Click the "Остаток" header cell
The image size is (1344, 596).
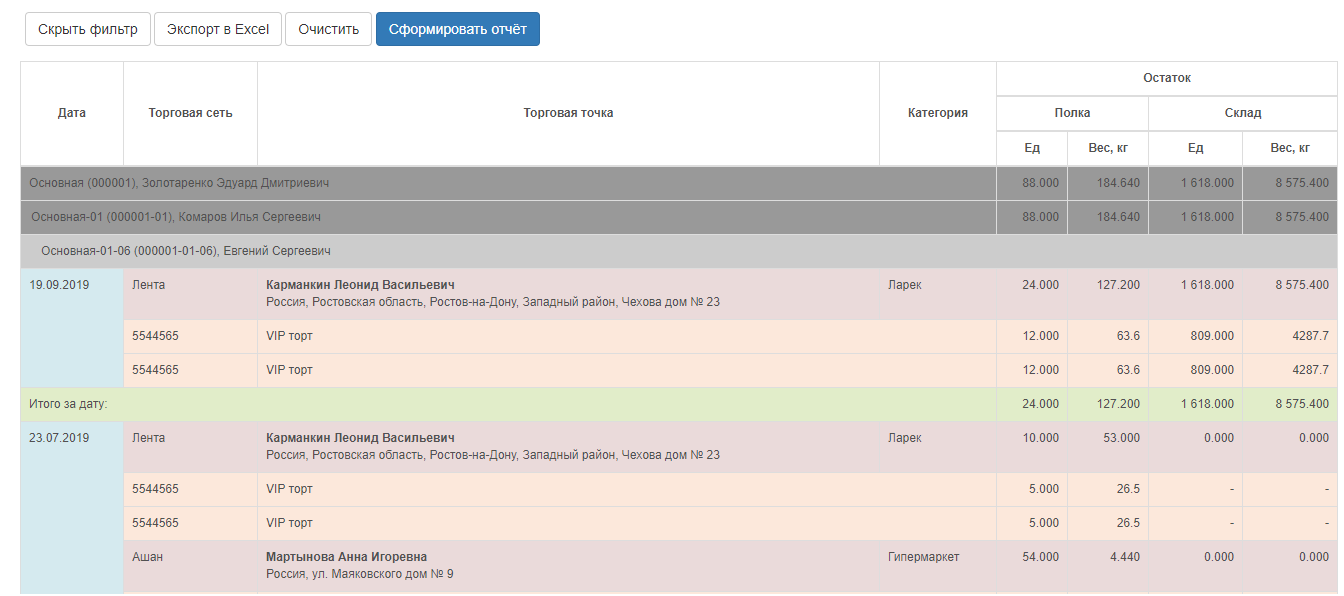pyautogui.click(x=1166, y=78)
